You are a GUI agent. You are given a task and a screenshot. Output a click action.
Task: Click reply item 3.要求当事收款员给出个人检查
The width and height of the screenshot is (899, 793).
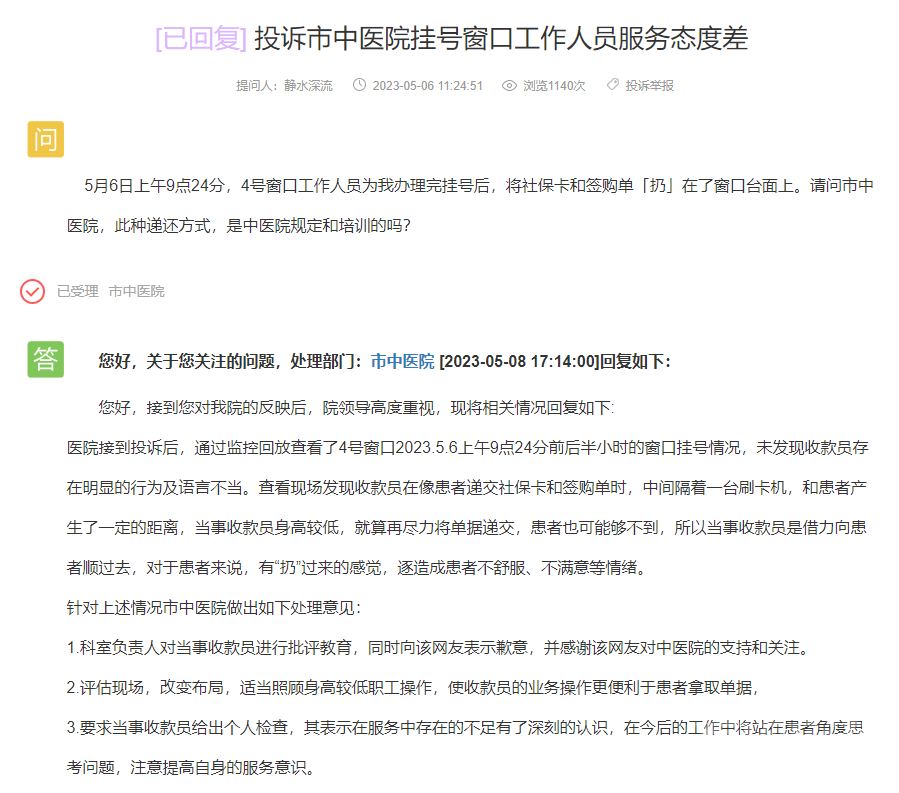click(x=466, y=728)
